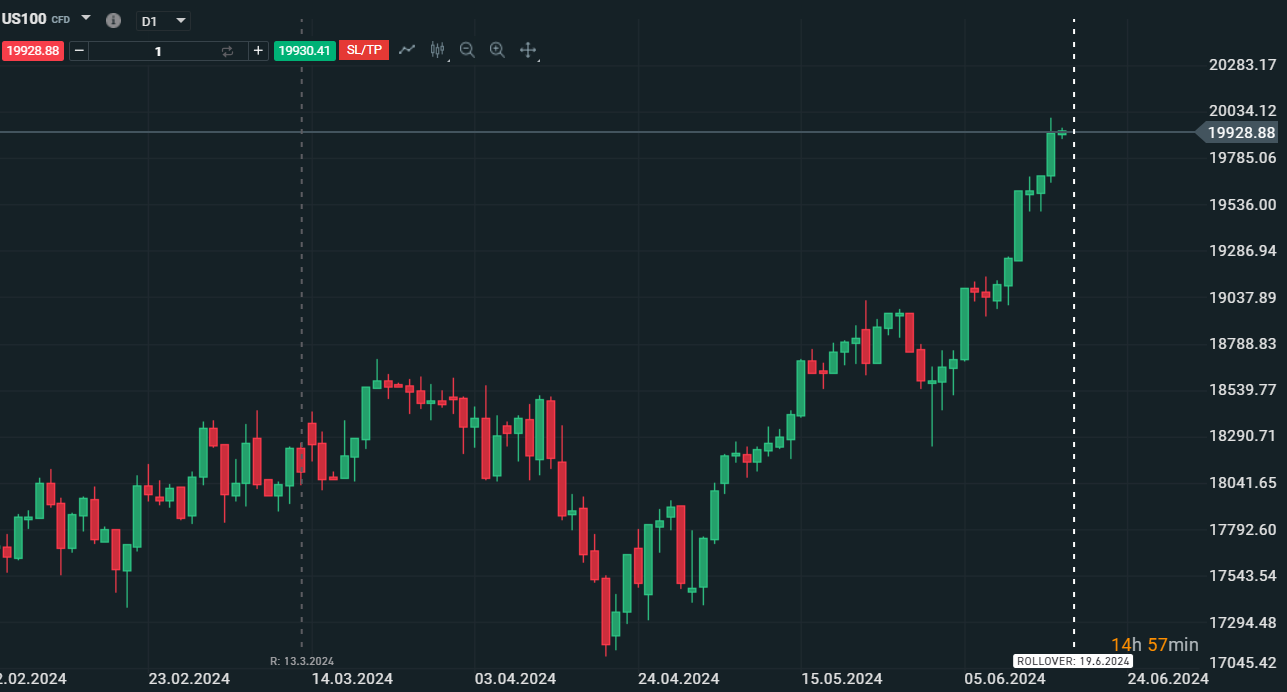This screenshot has height=692, width=1287.
Task: Click the volume swap arrows icon
Action: coord(228,51)
